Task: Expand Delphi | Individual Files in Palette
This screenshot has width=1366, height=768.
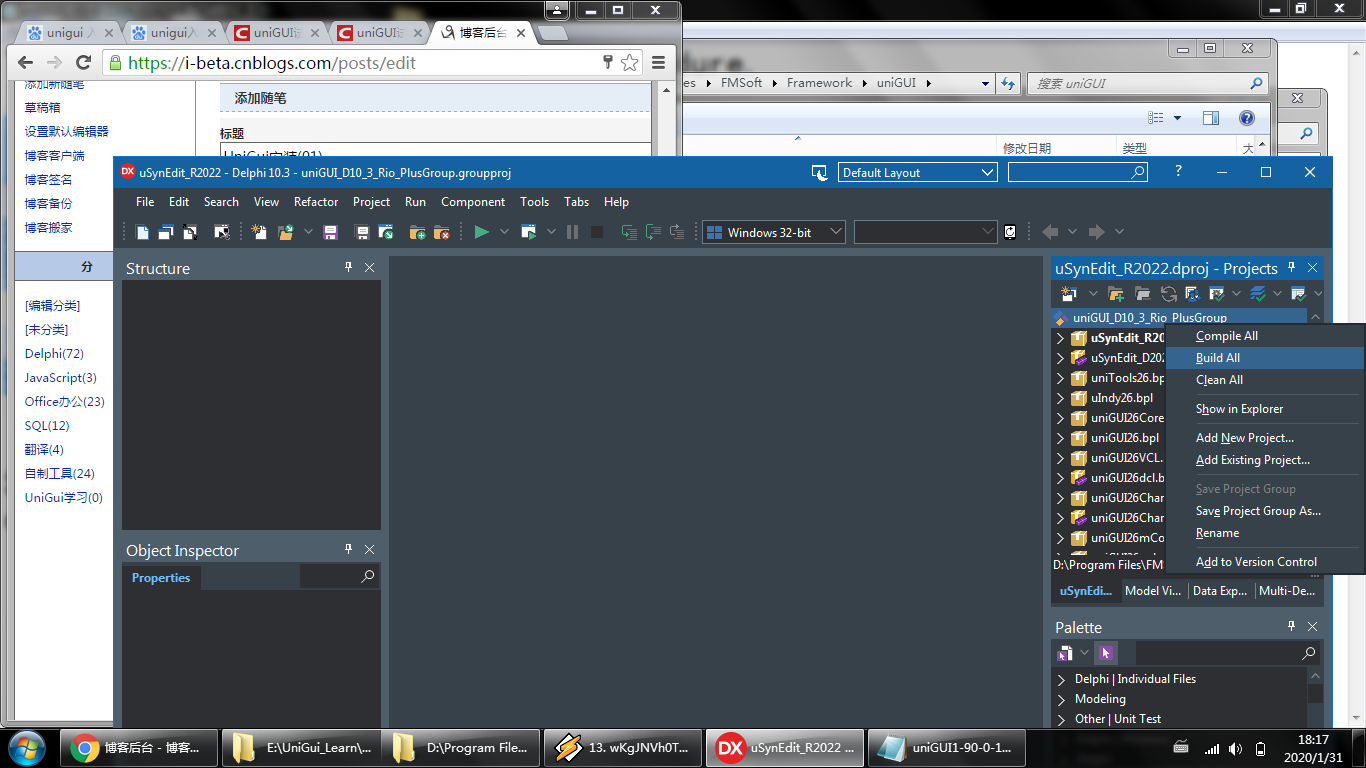Action: [1062, 679]
